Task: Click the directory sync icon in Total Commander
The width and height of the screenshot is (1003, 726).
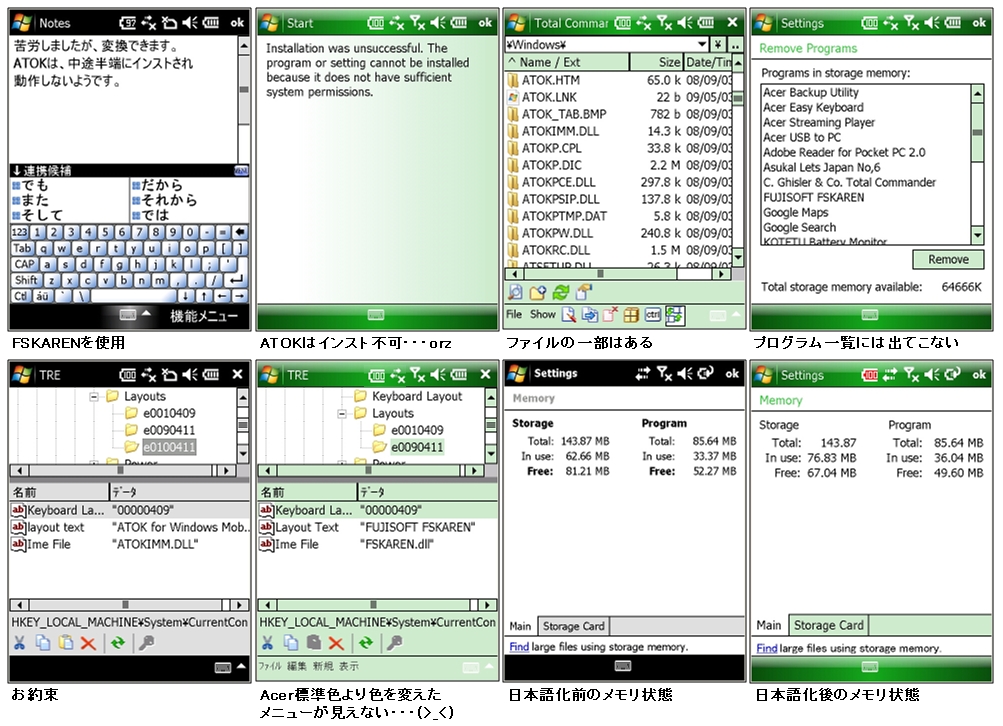Action: tap(674, 315)
